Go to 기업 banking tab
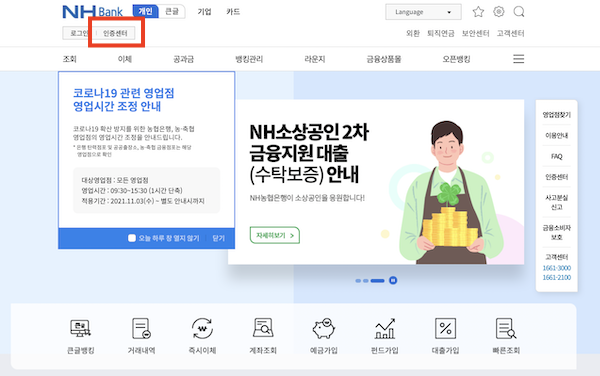Image resolution: width=600 pixels, height=376 pixels. [204, 12]
